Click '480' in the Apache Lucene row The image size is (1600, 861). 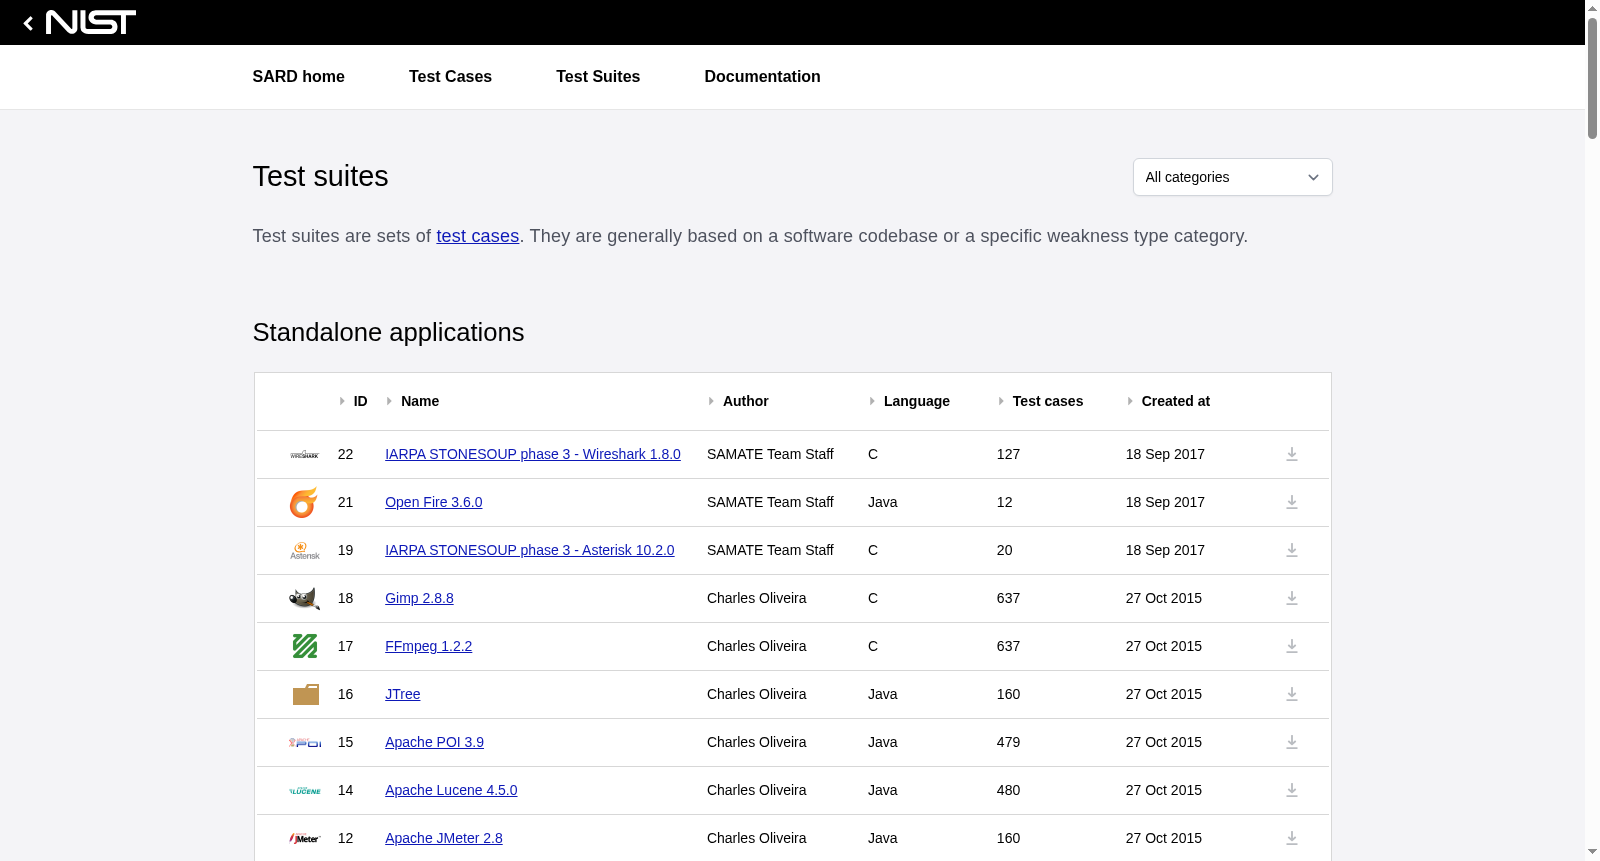point(1008,790)
